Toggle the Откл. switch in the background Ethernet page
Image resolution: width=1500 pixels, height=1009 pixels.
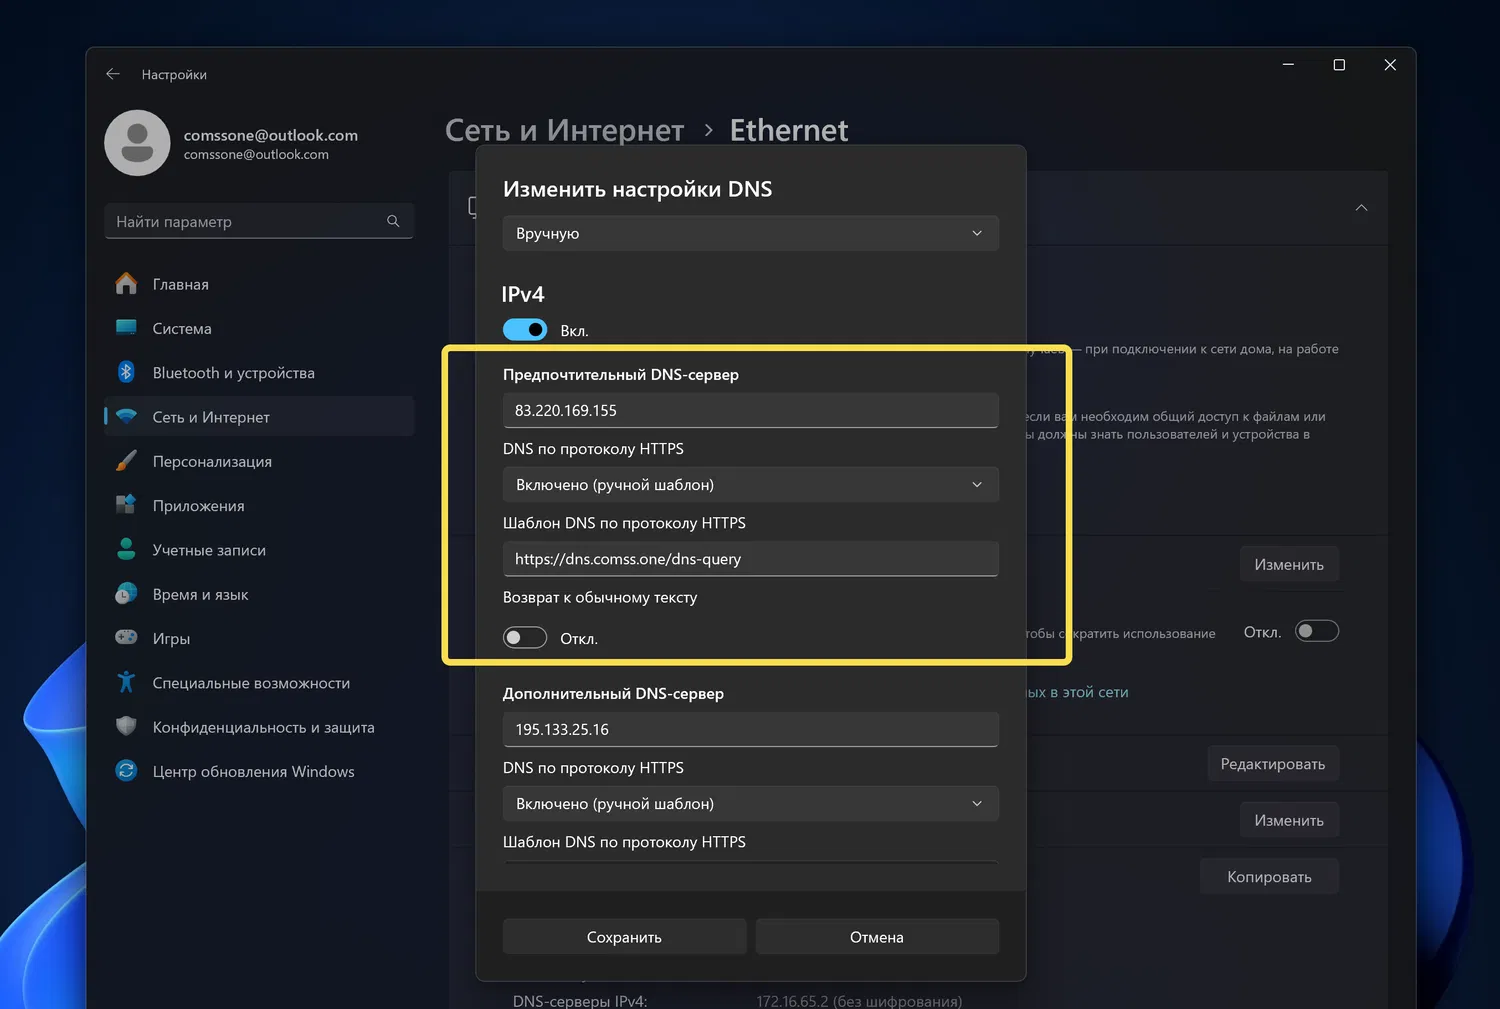(x=1316, y=631)
